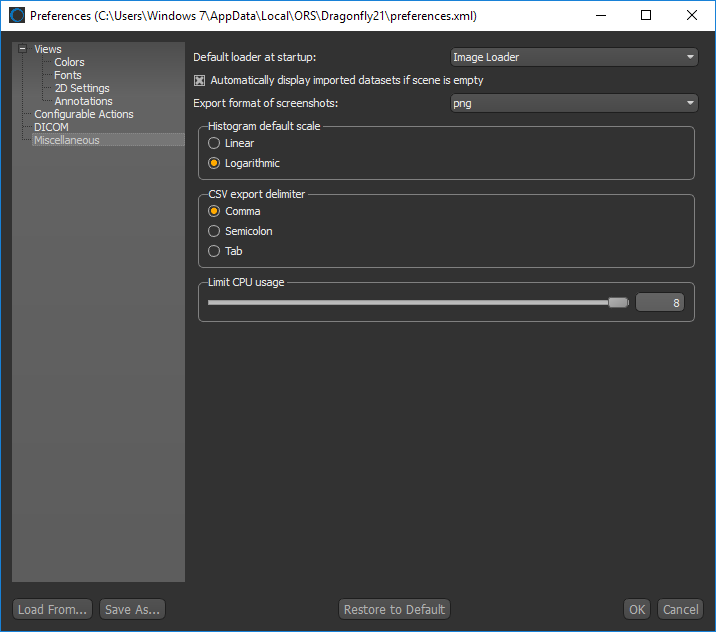The width and height of the screenshot is (716, 632).
Task: Open the Default loader at startup dropdown
Action: pos(573,58)
